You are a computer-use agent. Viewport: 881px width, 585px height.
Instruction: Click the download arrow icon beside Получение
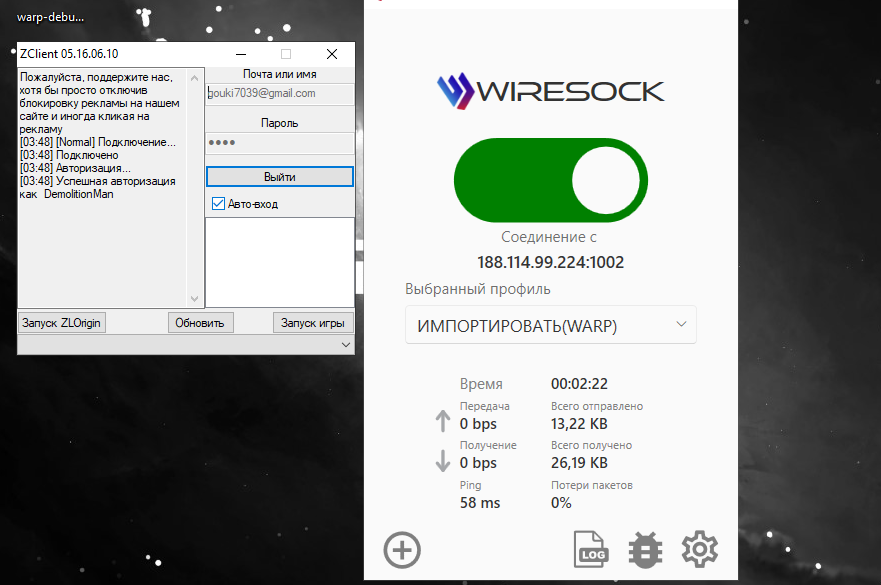click(x=443, y=460)
